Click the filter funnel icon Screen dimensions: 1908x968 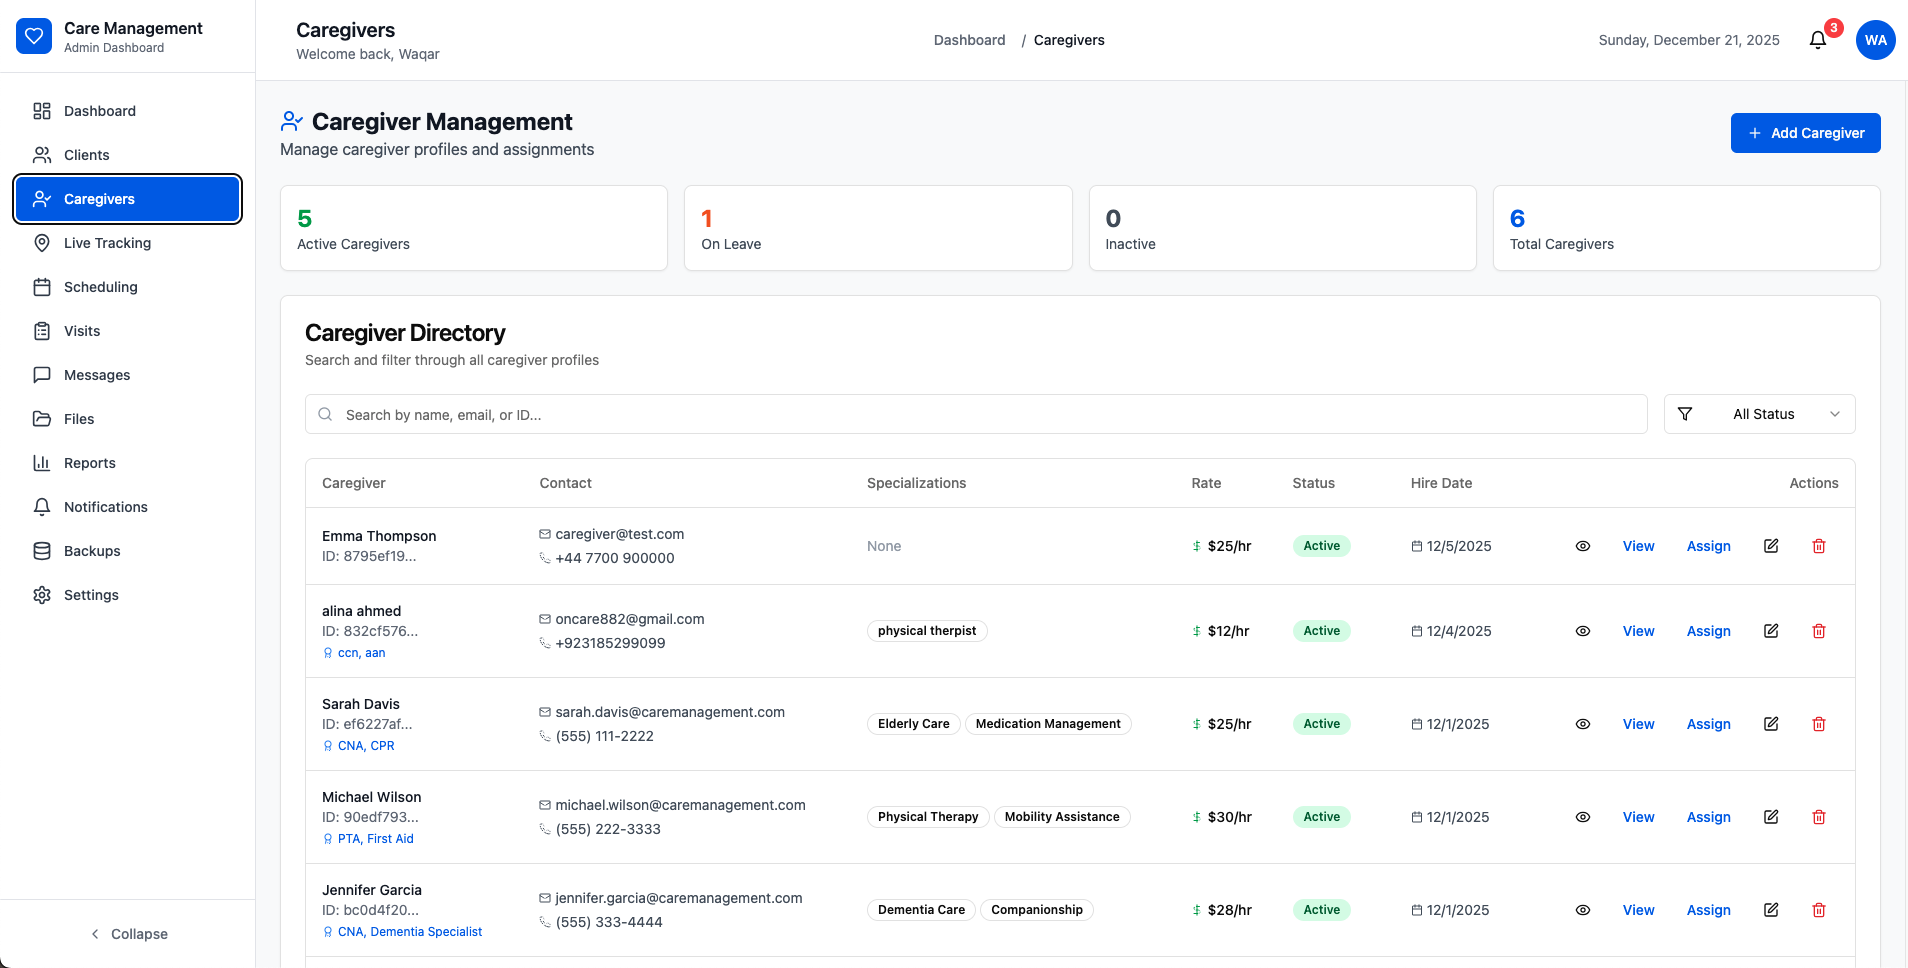(1685, 414)
